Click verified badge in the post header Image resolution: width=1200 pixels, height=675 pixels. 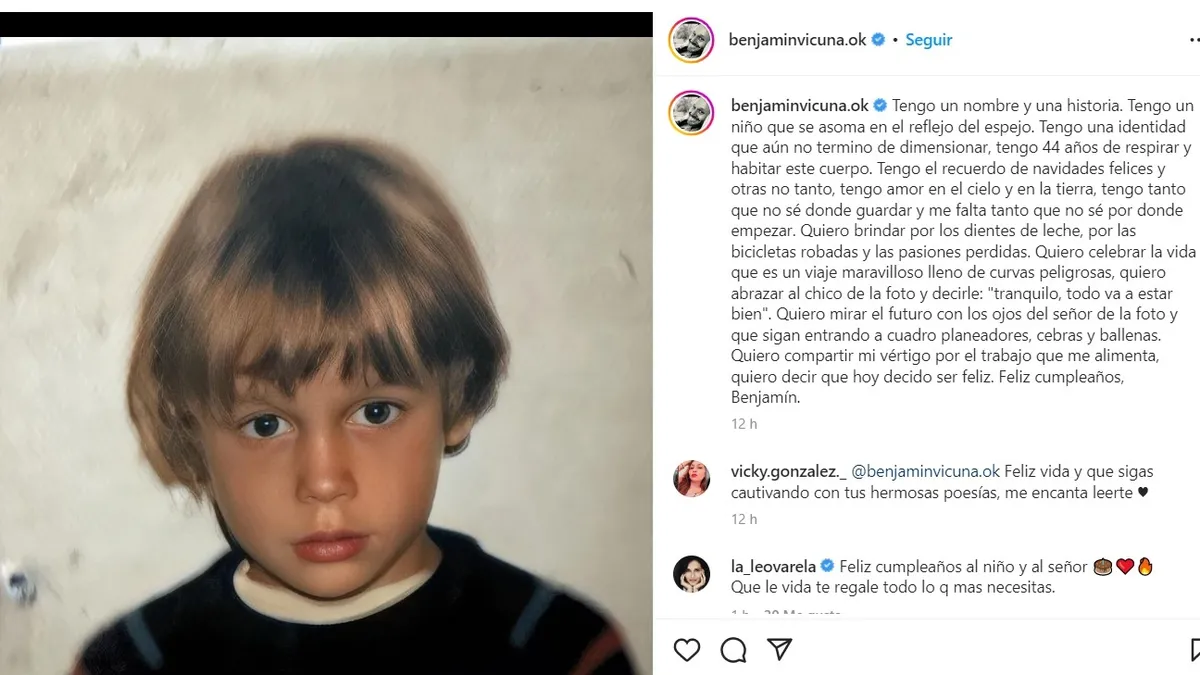[878, 40]
